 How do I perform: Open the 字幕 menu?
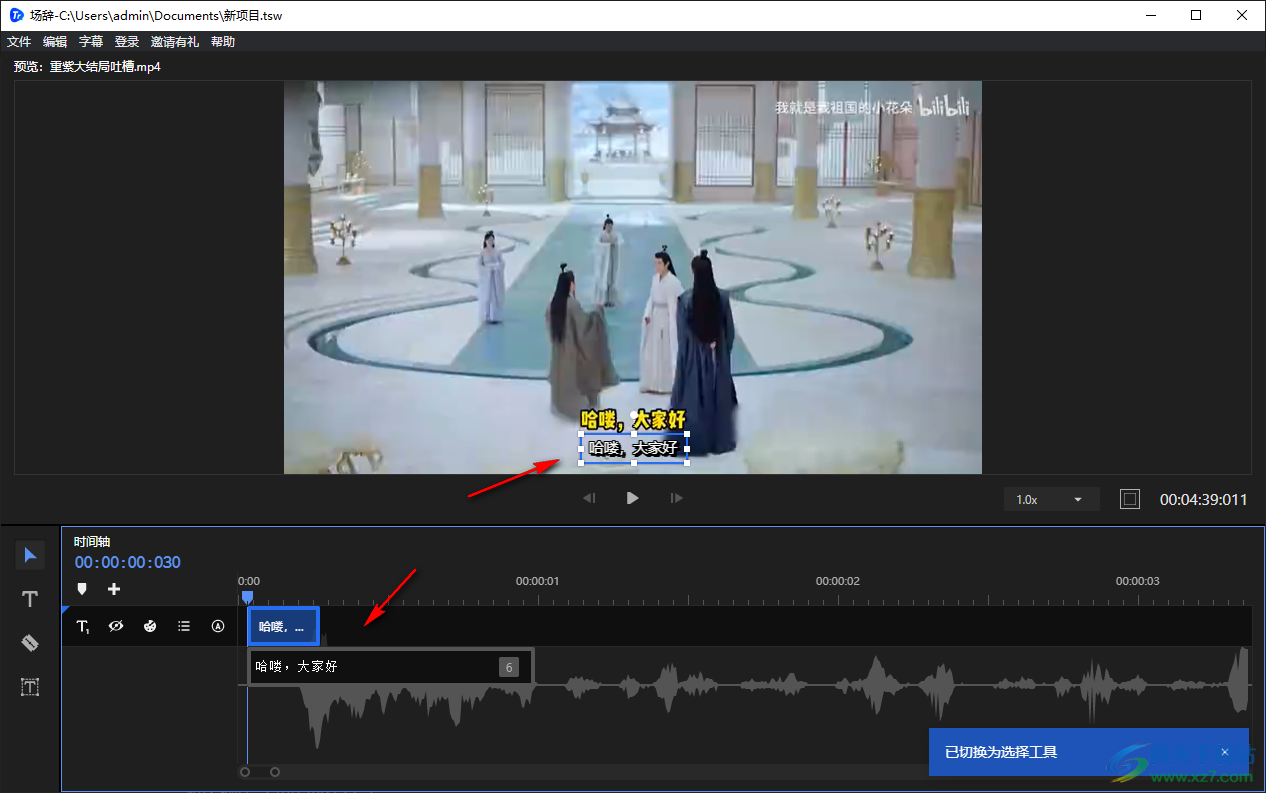click(x=91, y=42)
